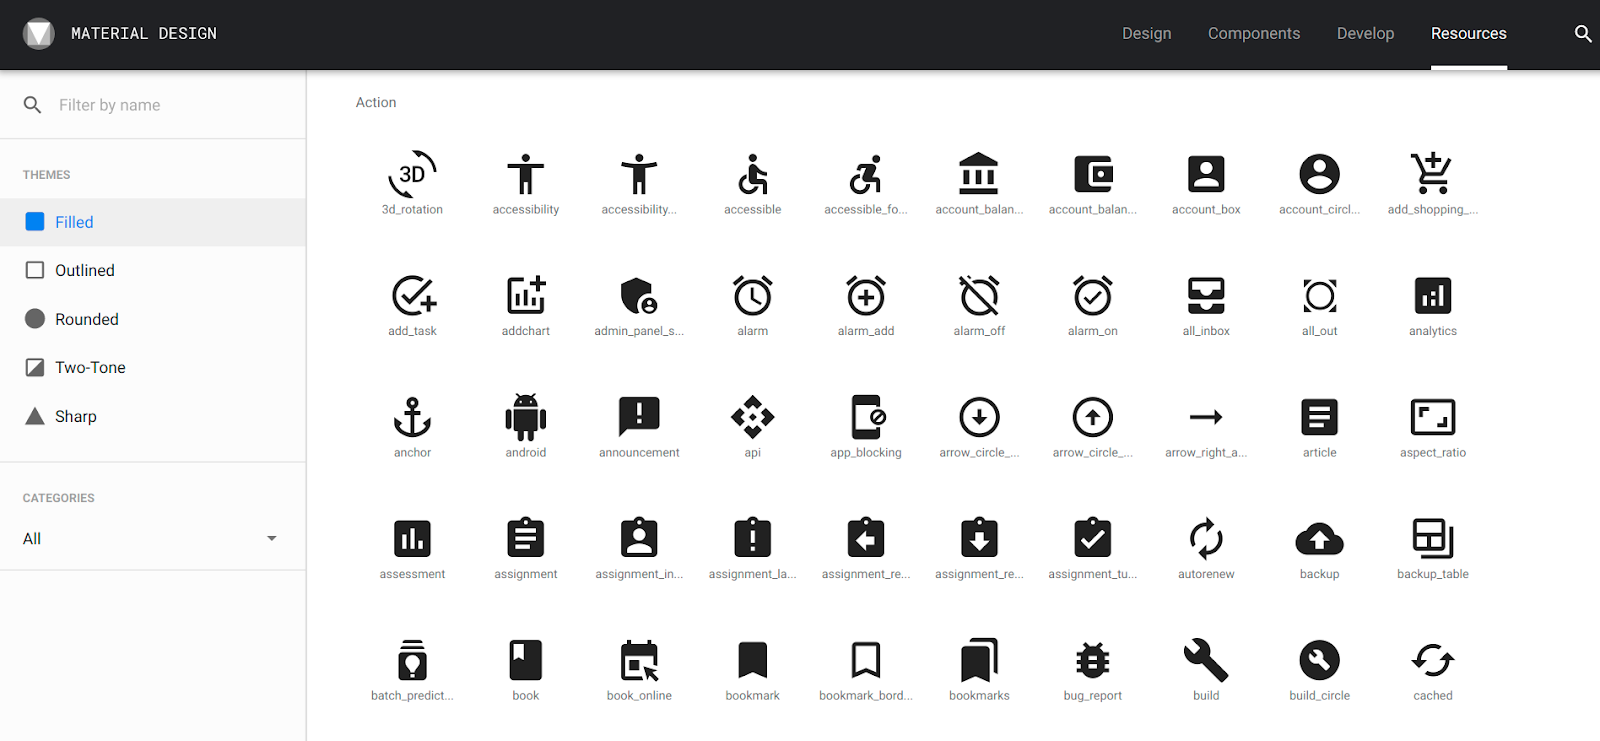Image resolution: width=1600 pixels, height=741 pixels.
Task: Switch to the Outlined theme
Action: point(84,270)
